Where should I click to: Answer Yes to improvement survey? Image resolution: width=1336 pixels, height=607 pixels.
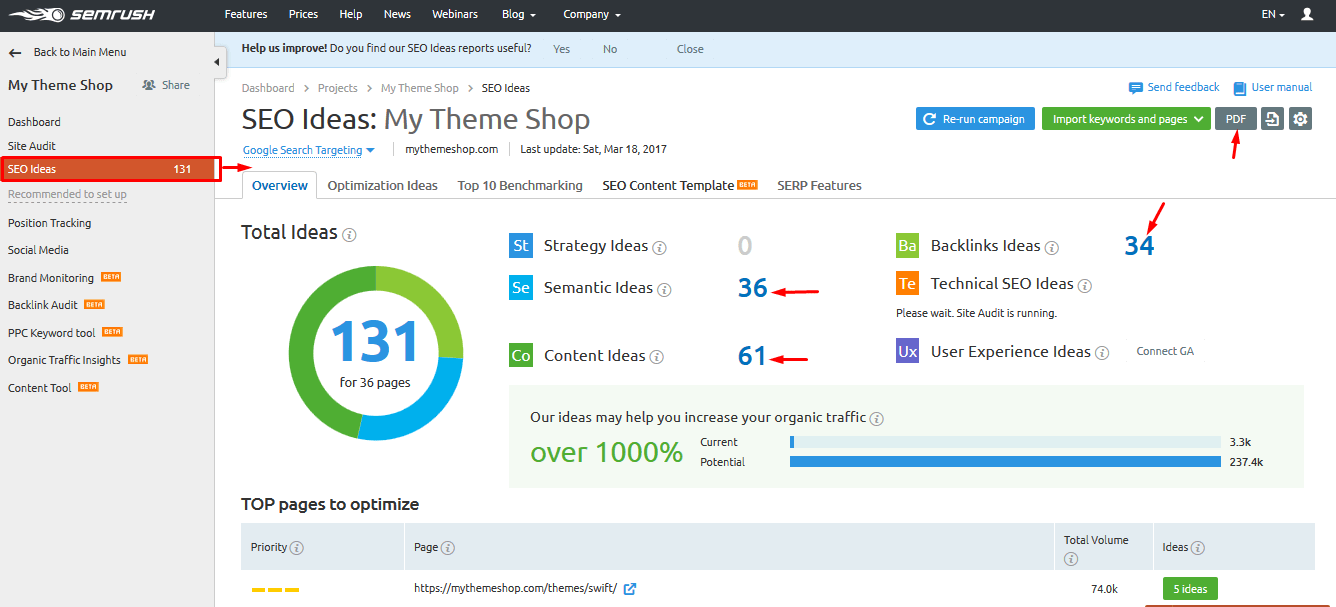(561, 49)
